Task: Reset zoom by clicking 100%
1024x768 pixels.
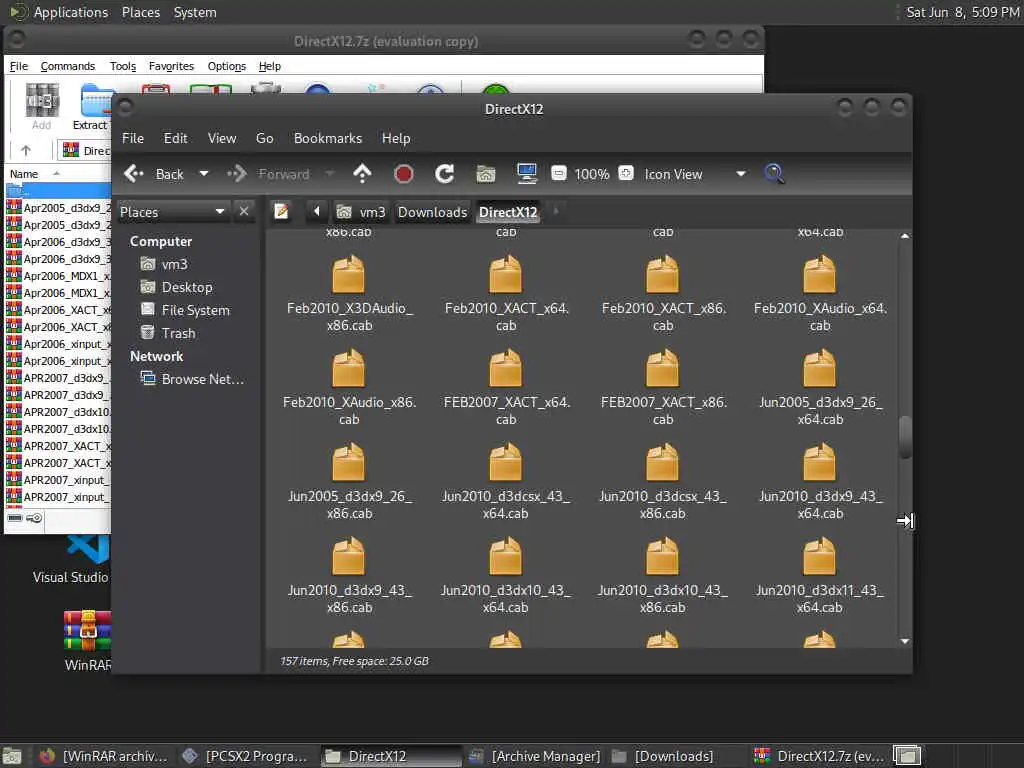Action: click(592, 174)
